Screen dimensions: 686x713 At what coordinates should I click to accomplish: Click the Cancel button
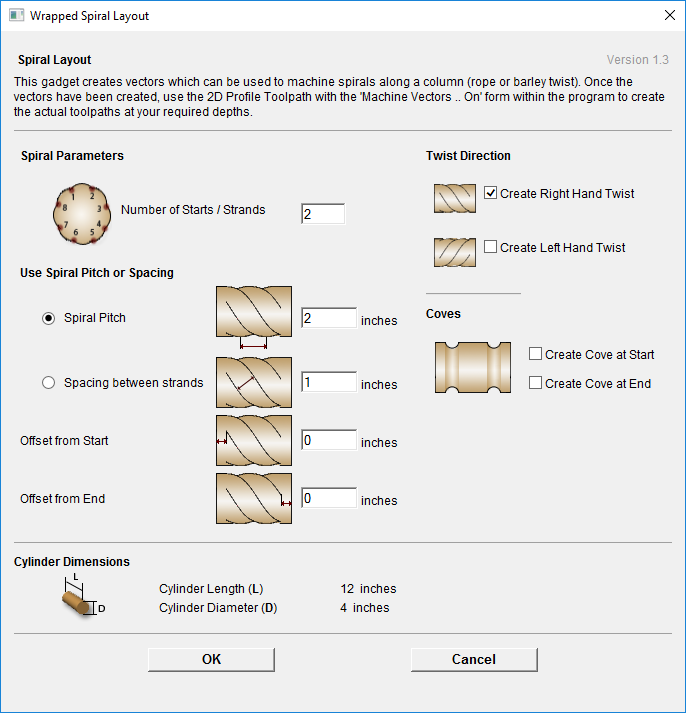point(474,659)
